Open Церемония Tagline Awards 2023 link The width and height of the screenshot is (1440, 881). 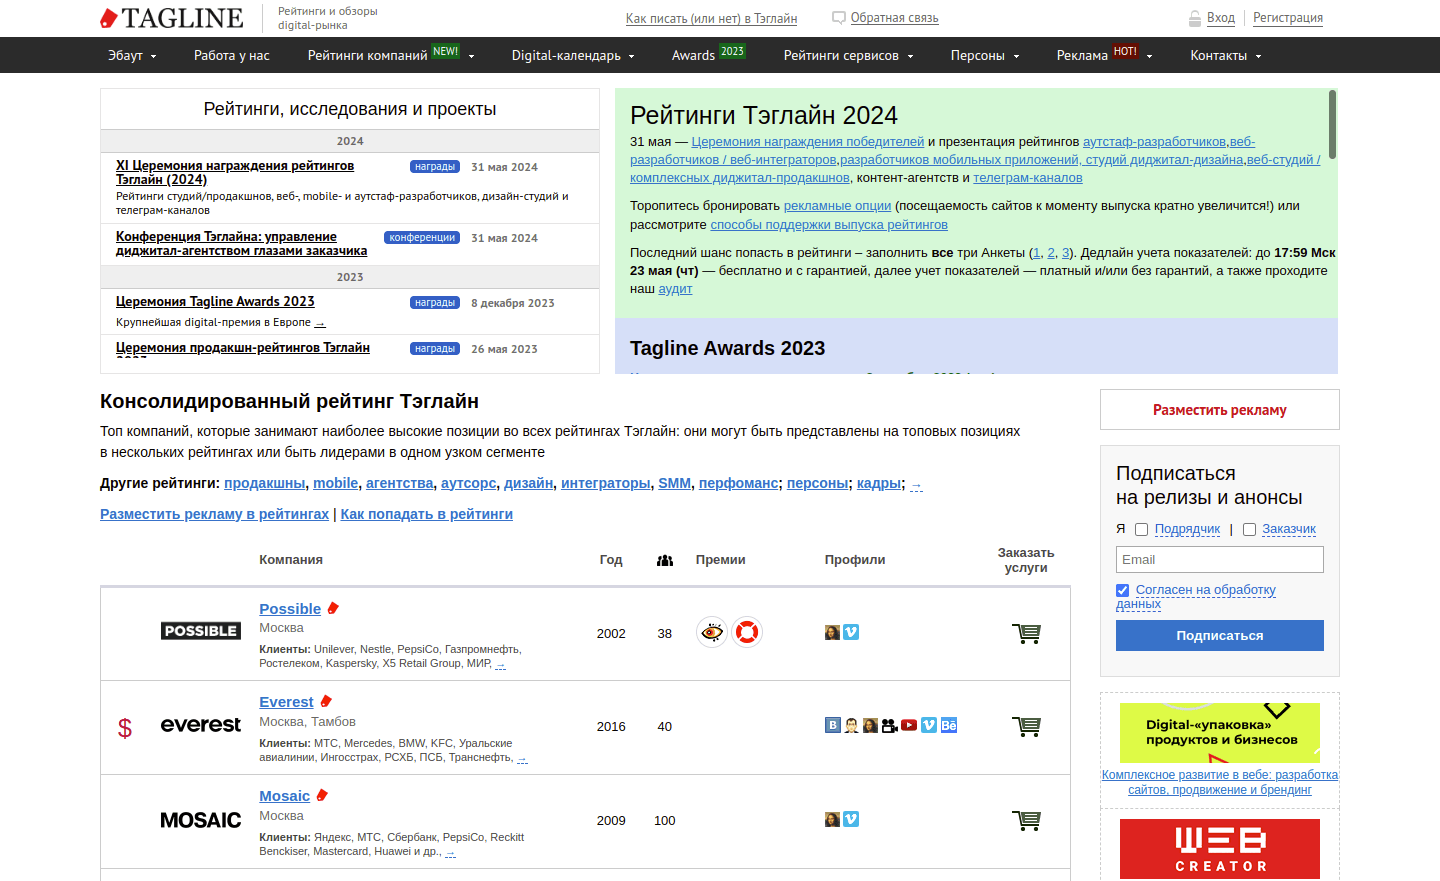pyautogui.click(x=215, y=301)
